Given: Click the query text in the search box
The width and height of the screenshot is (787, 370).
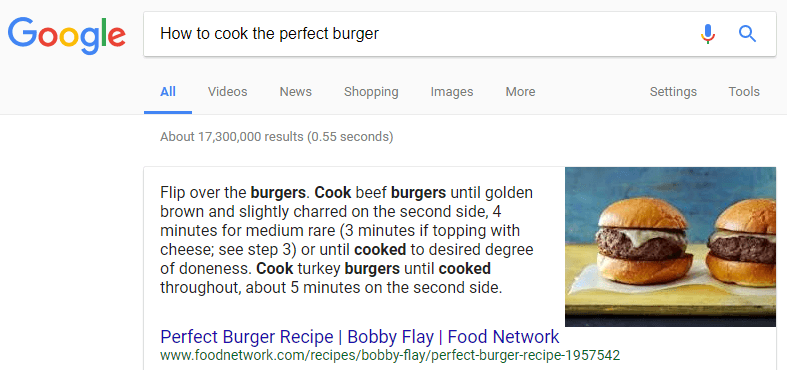Looking at the screenshot, I should tap(270, 34).
